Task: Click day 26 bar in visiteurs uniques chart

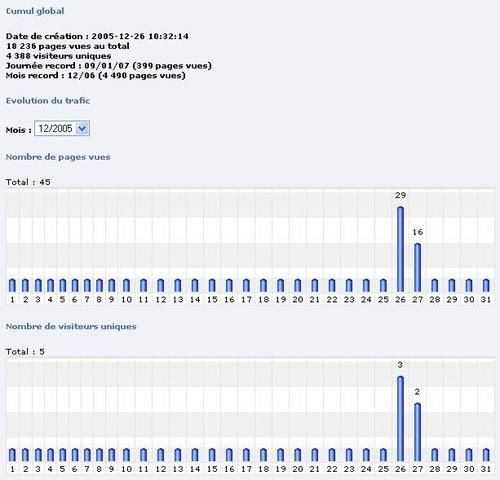Action: pos(400,419)
